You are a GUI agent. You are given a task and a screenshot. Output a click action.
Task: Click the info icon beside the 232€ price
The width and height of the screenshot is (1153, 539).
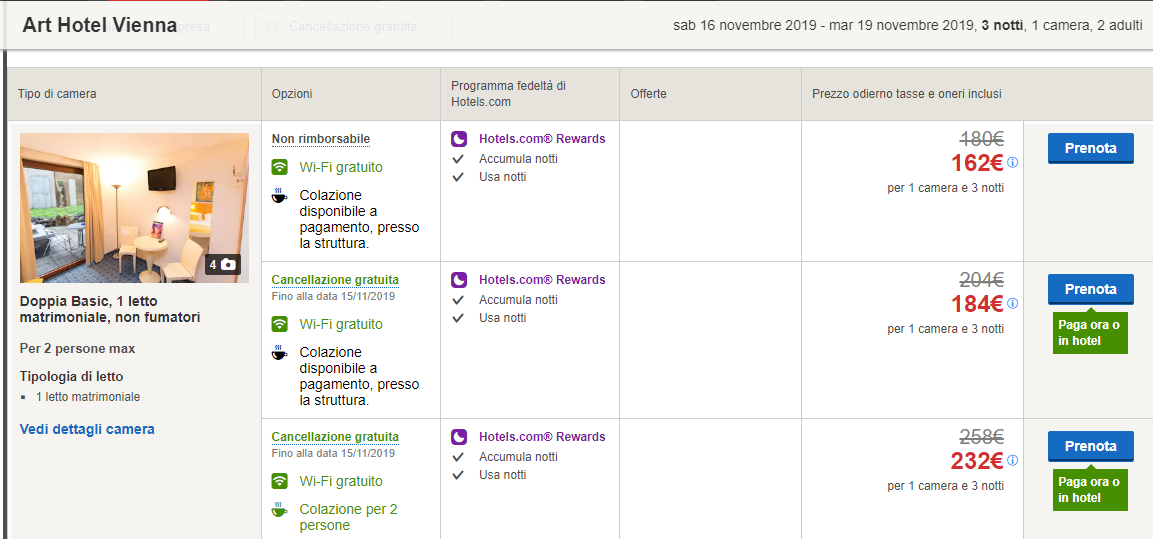tap(1012, 461)
